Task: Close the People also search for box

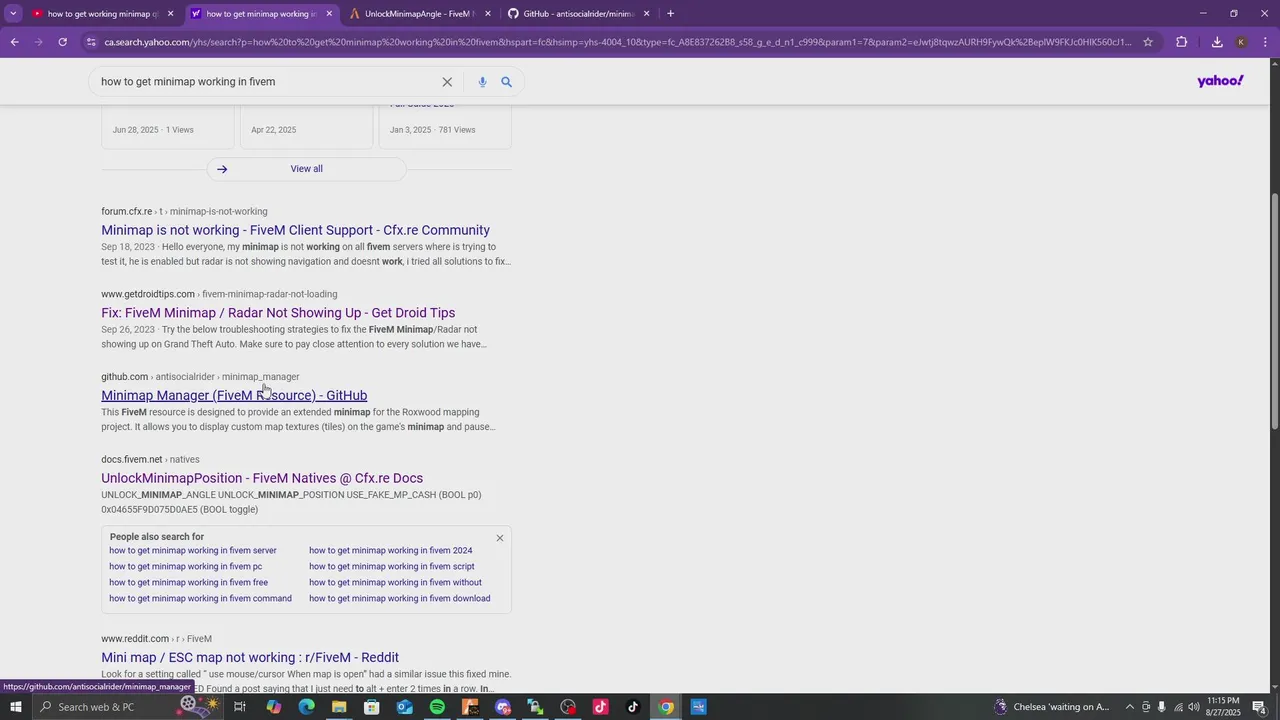Action: click(500, 538)
